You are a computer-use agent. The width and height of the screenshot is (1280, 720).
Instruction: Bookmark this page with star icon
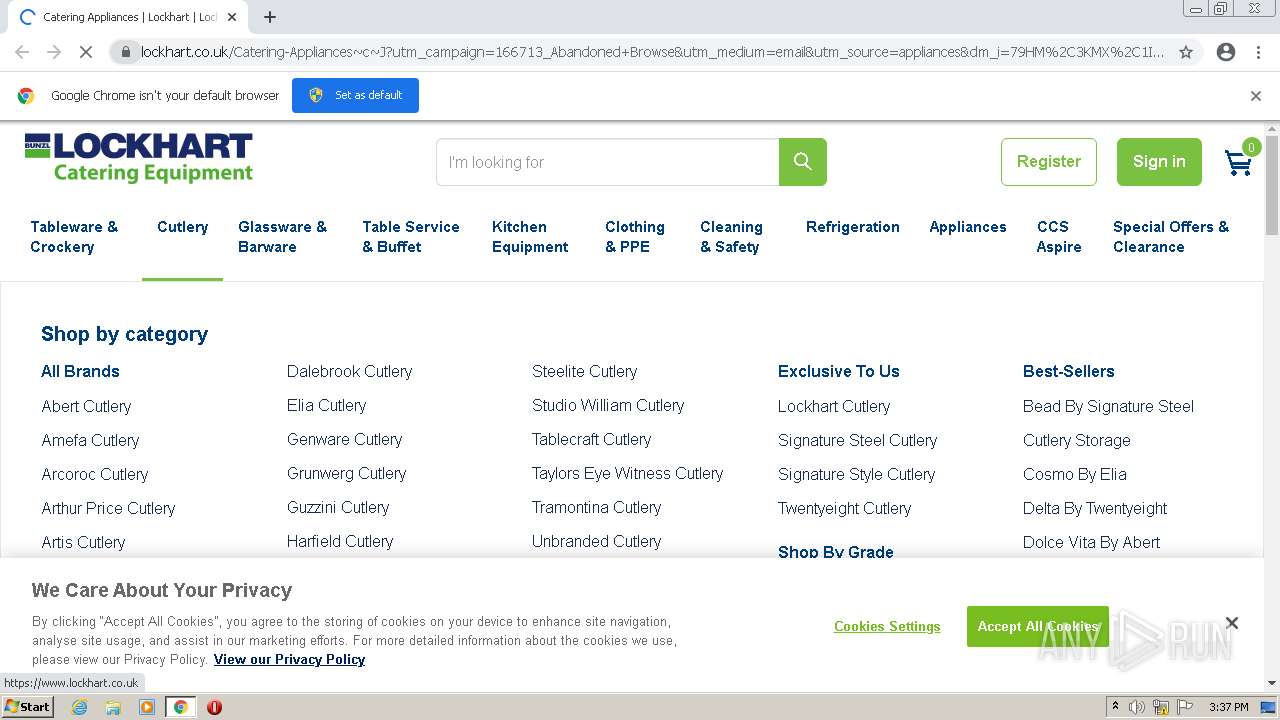point(1186,52)
